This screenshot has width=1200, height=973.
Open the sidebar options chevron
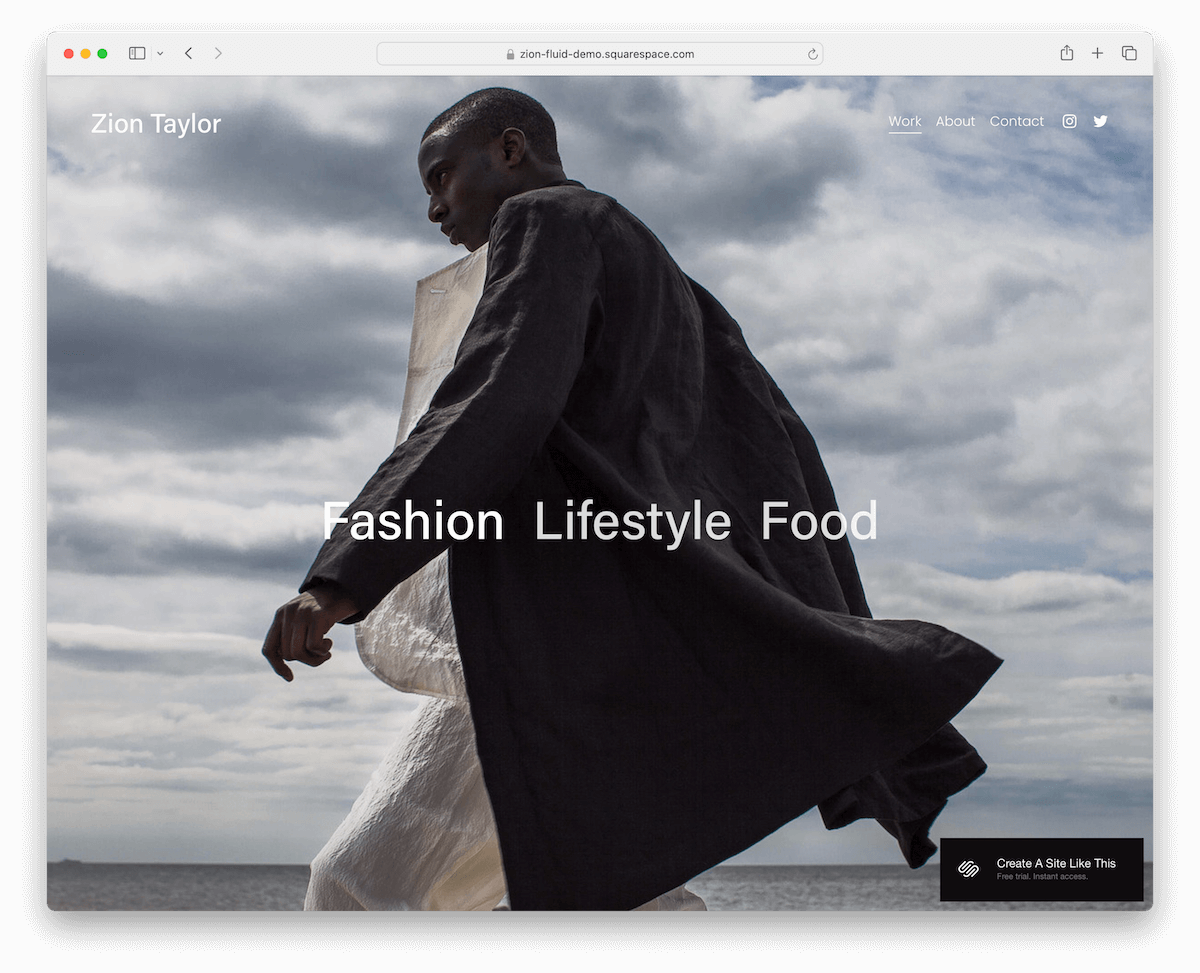tap(160, 53)
